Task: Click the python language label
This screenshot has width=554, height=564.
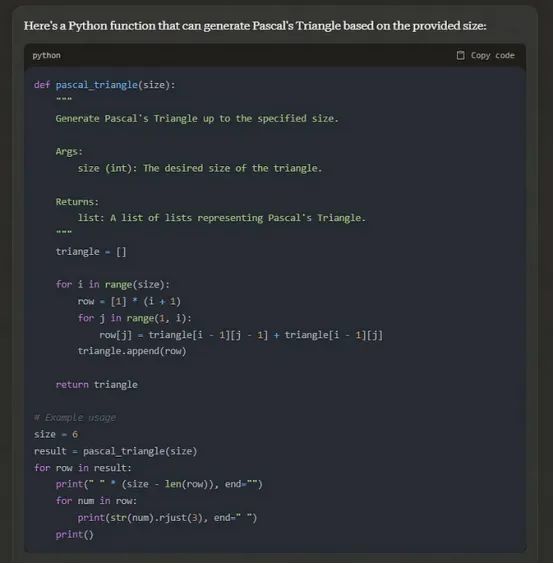Action: (x=46, y=55)
